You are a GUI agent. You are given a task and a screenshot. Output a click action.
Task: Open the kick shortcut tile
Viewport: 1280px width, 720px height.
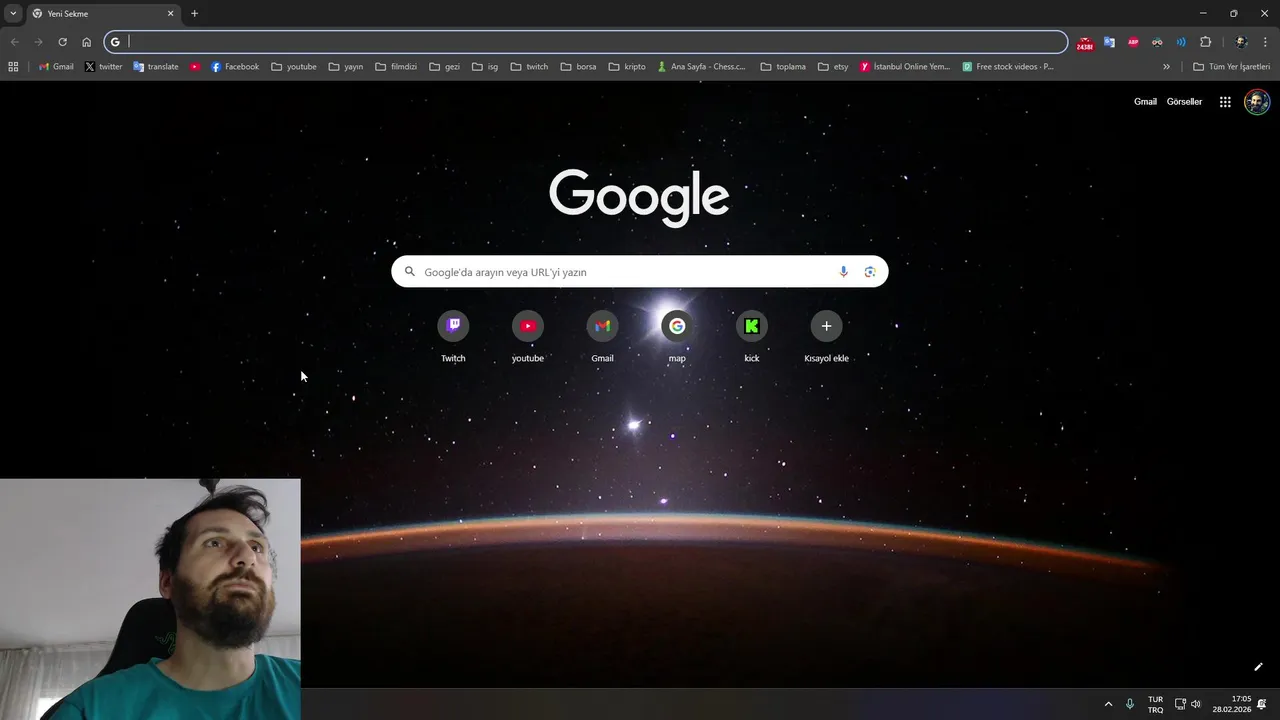click(752, 337)
